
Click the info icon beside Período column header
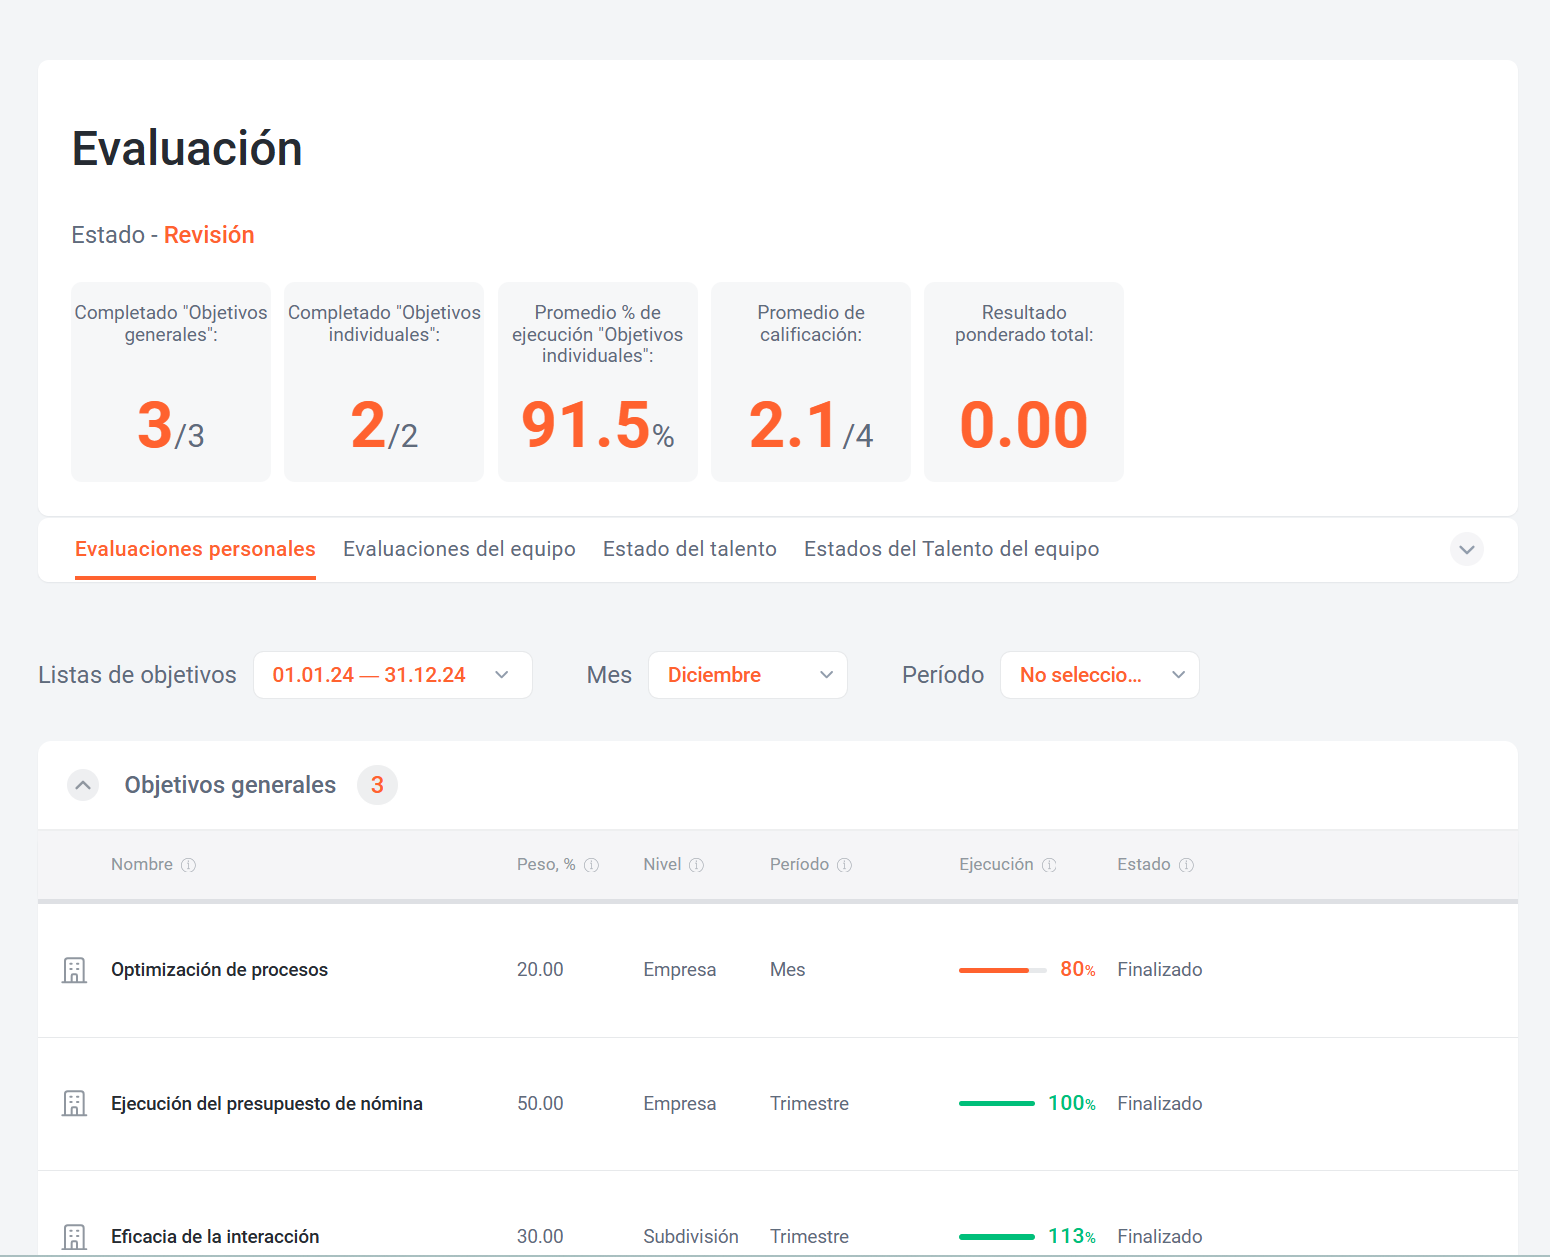[x=844, y=865]
